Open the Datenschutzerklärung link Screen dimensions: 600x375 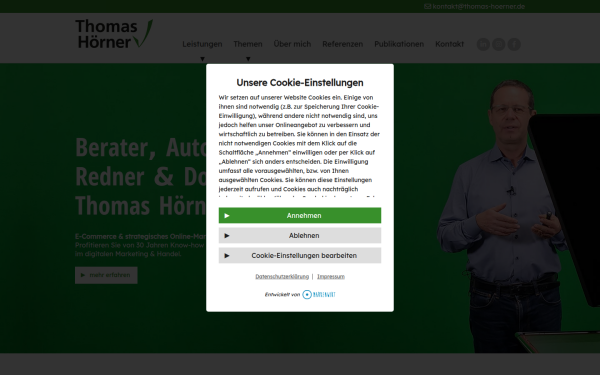point(282,276)
